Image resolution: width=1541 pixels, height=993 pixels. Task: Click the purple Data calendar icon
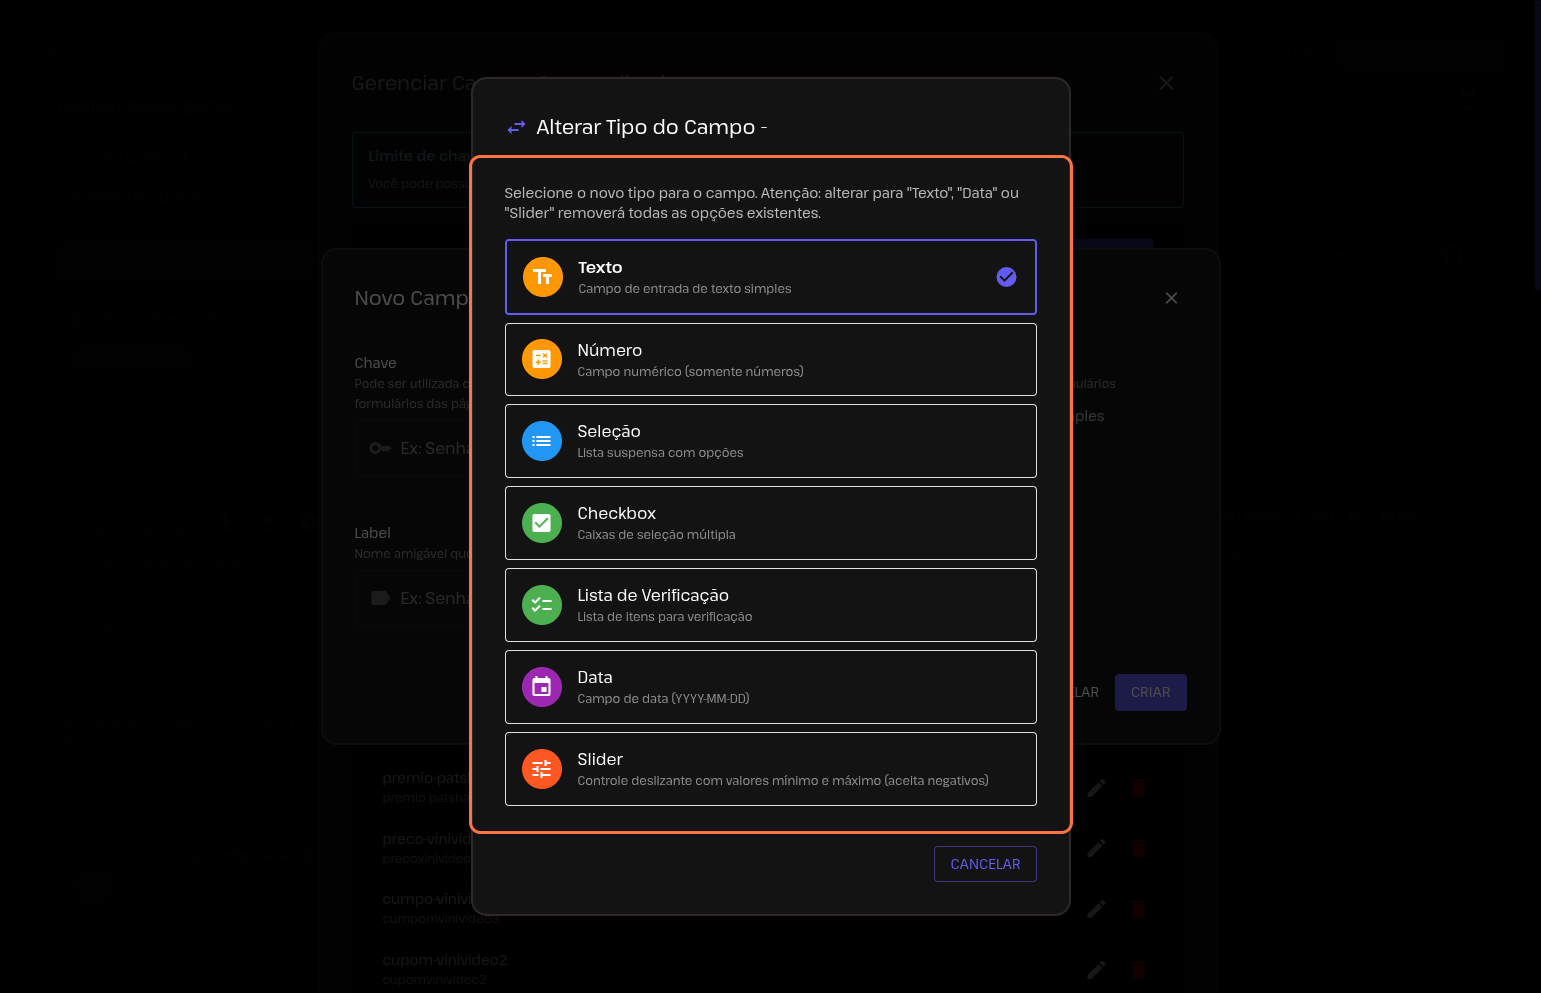541,687
